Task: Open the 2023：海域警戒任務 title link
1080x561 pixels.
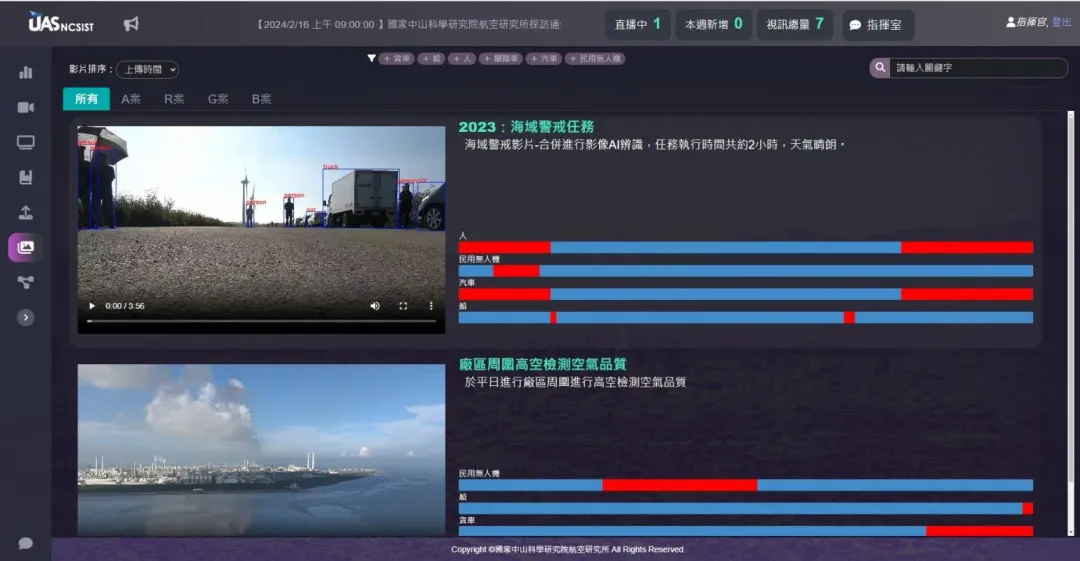Action: point(526,127)
